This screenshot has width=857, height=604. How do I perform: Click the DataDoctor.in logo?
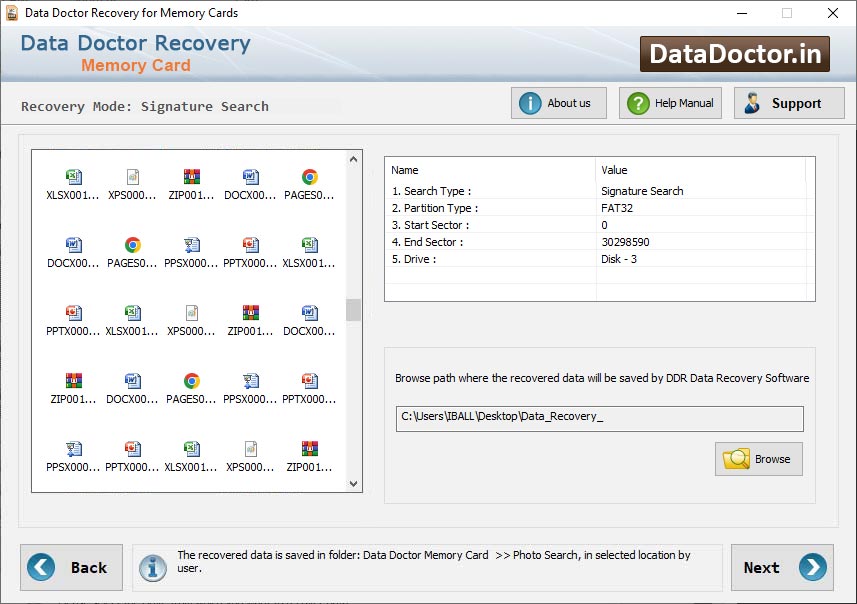pyautogui.click(x=735, y=53)
